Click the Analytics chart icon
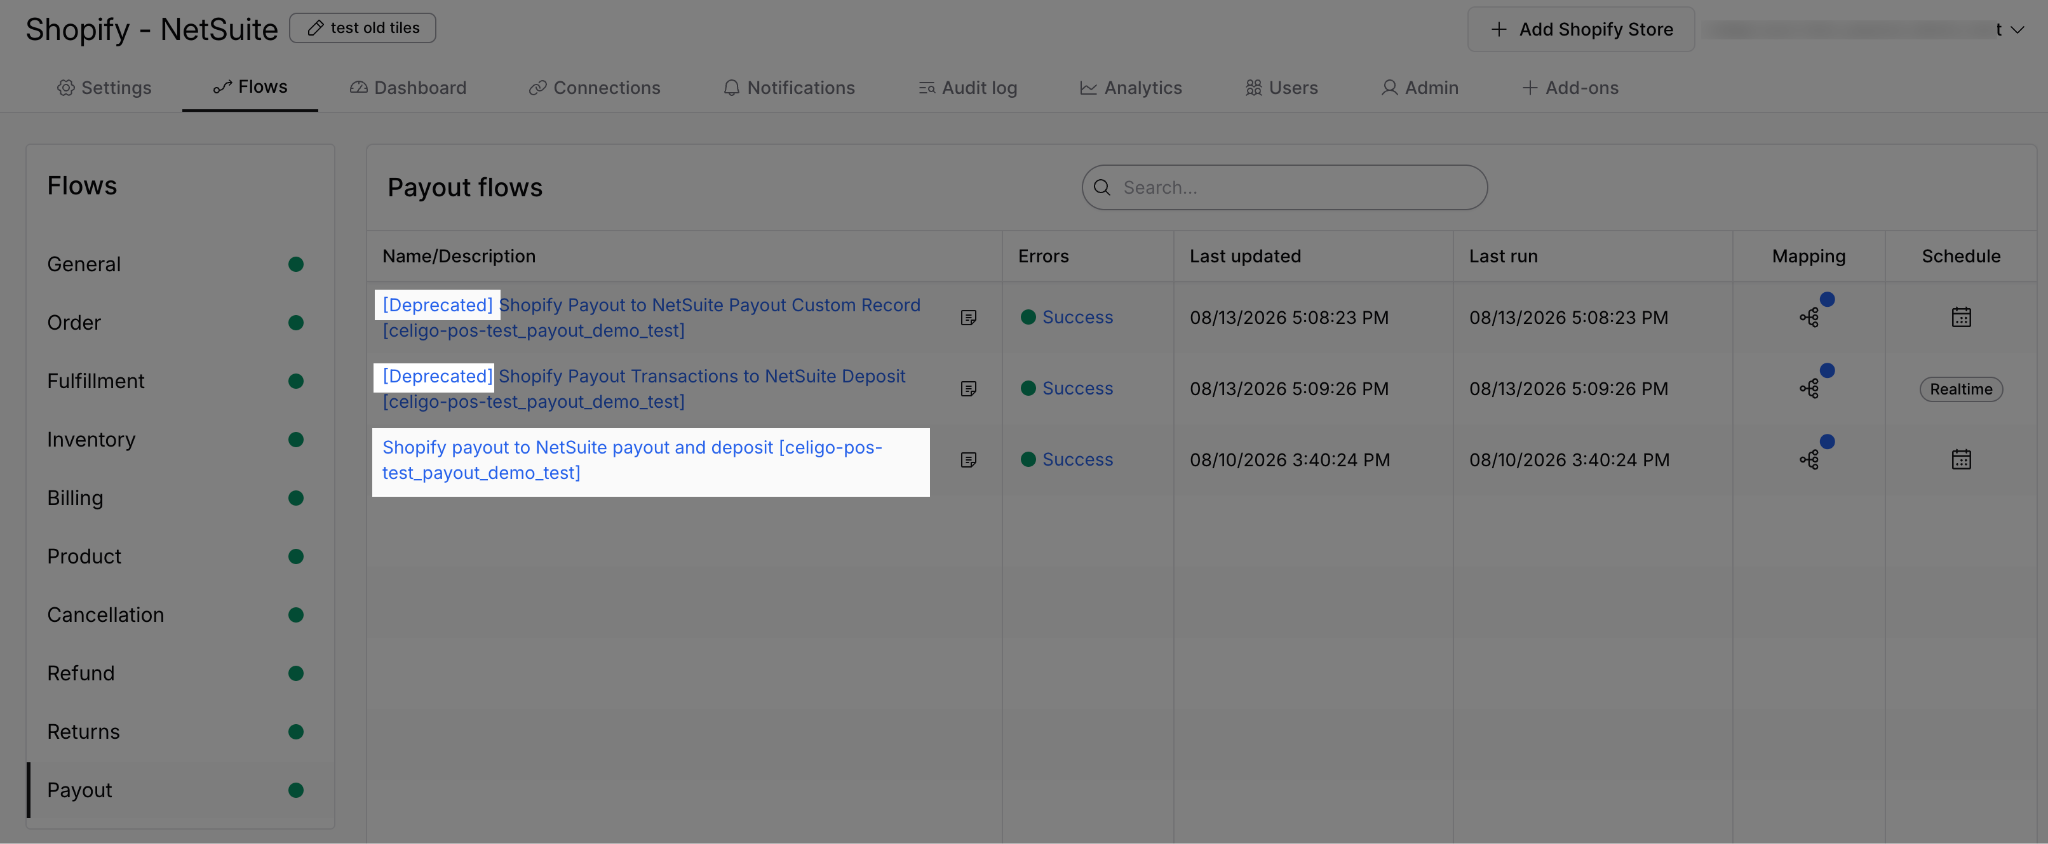This screenshot has width=2048, height=844. pos(1088,88)
